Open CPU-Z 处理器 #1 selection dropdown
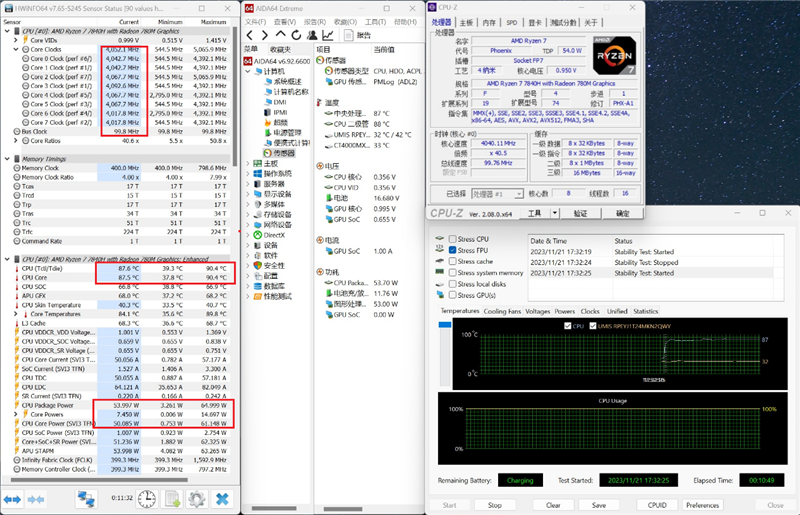Viewport: 800px width, 515px height. point(519,194)
